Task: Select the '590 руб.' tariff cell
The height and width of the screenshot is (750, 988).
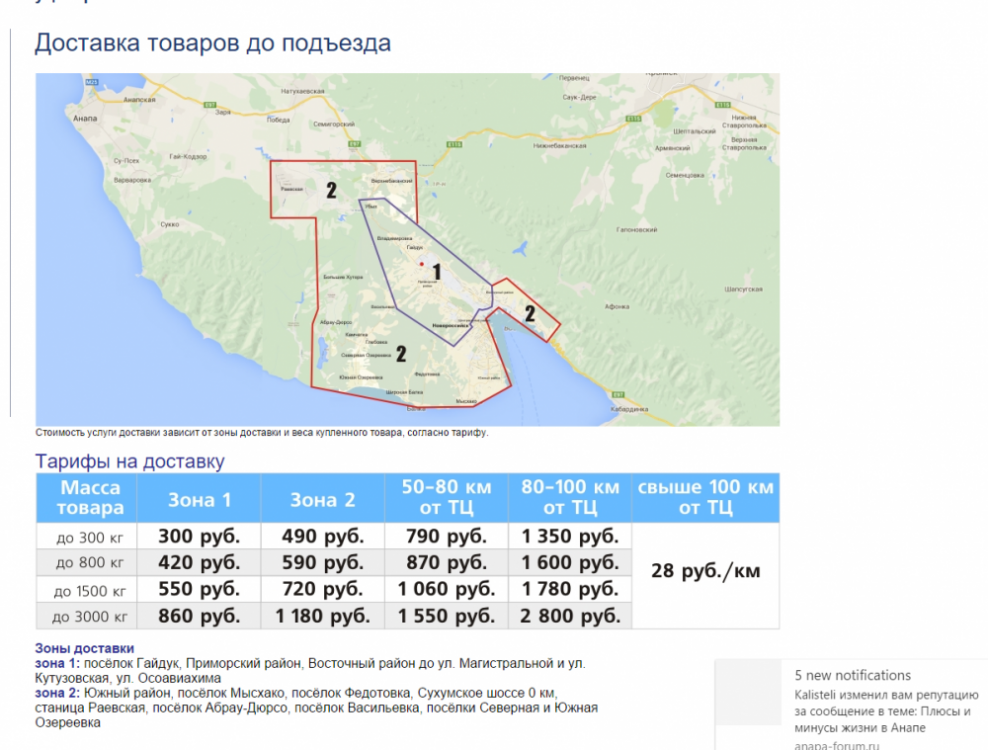Action: coord(323,562)
